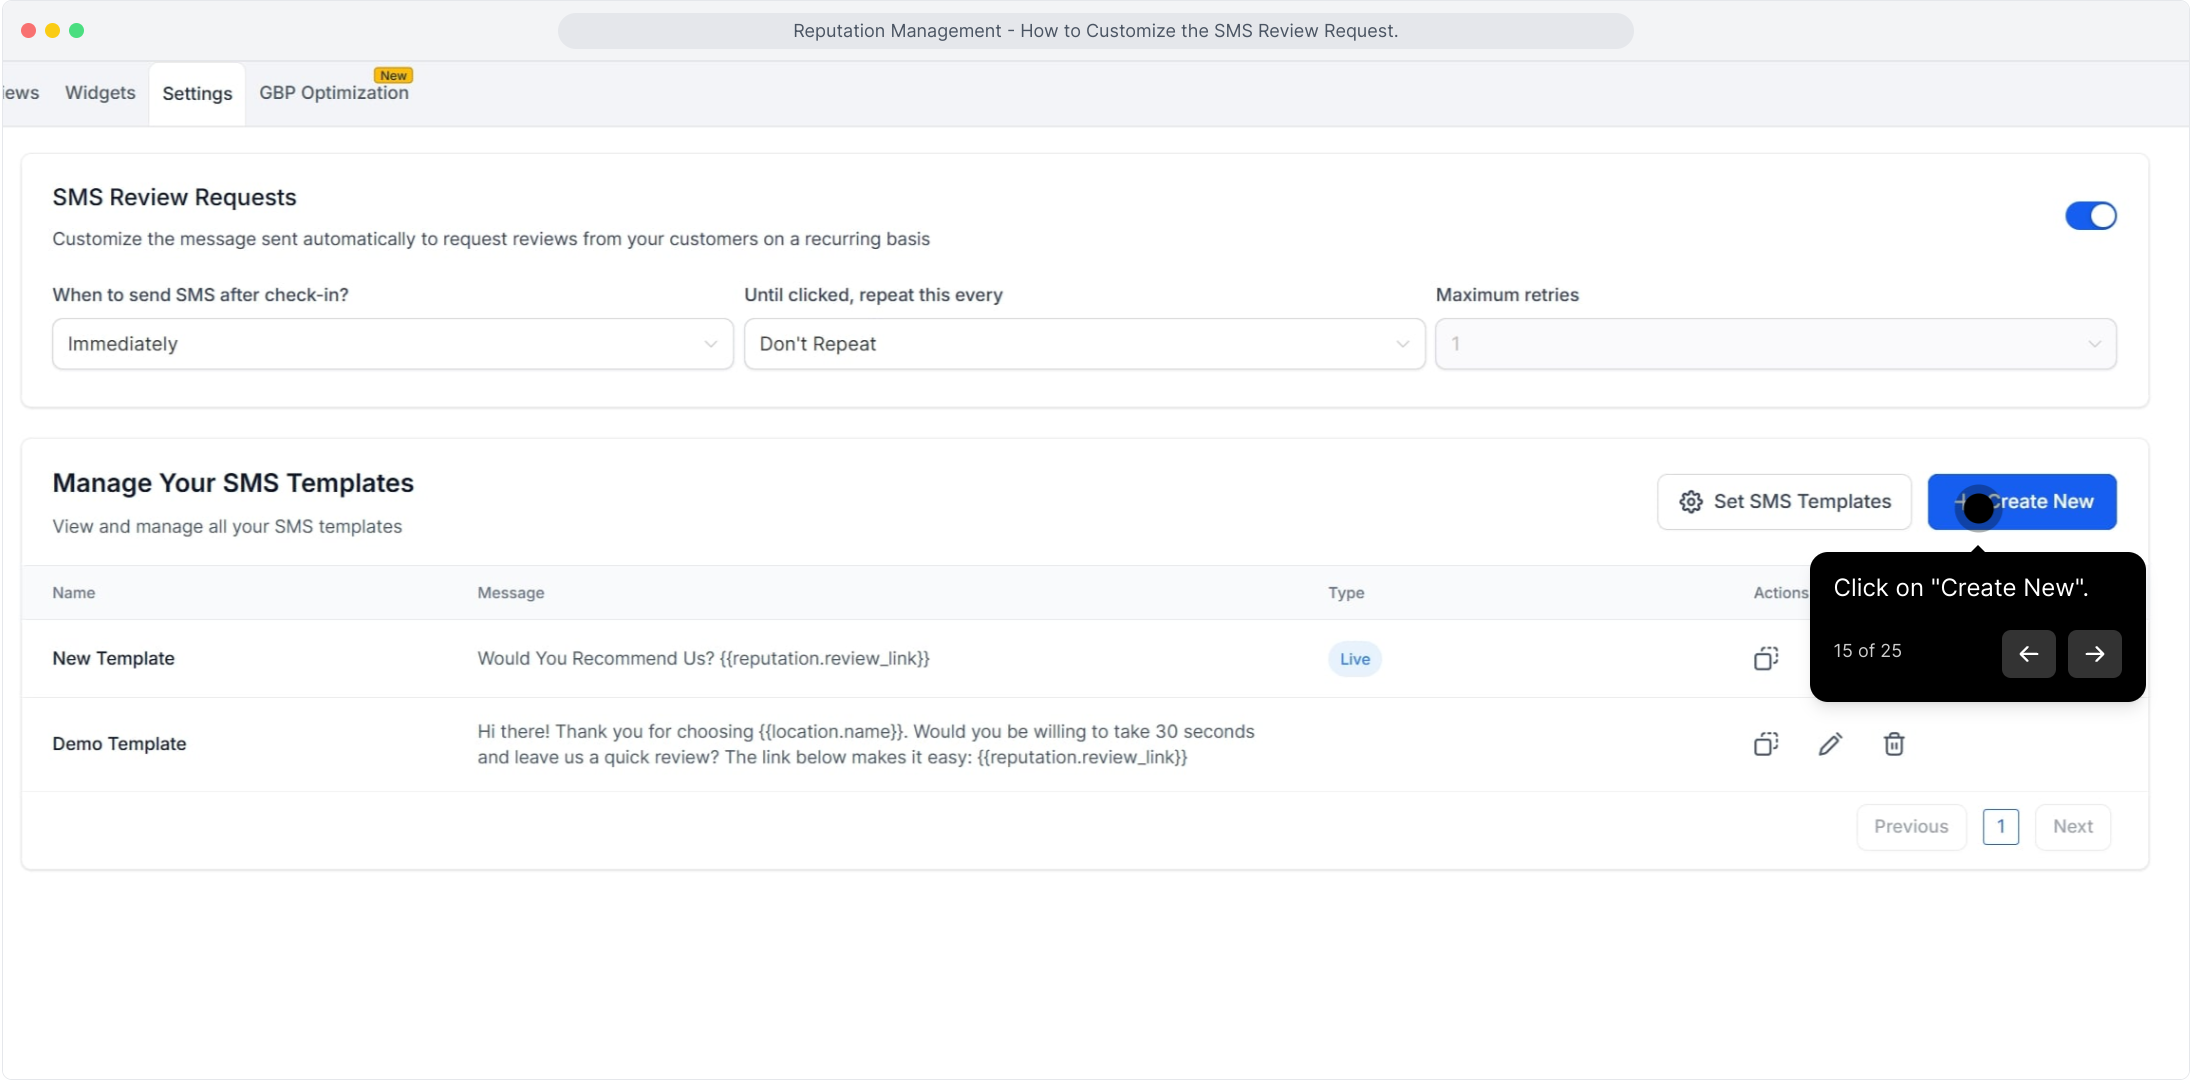Open the GBP Optimization tab
Screen dimensions: 2192x1080
coord(334,93)
